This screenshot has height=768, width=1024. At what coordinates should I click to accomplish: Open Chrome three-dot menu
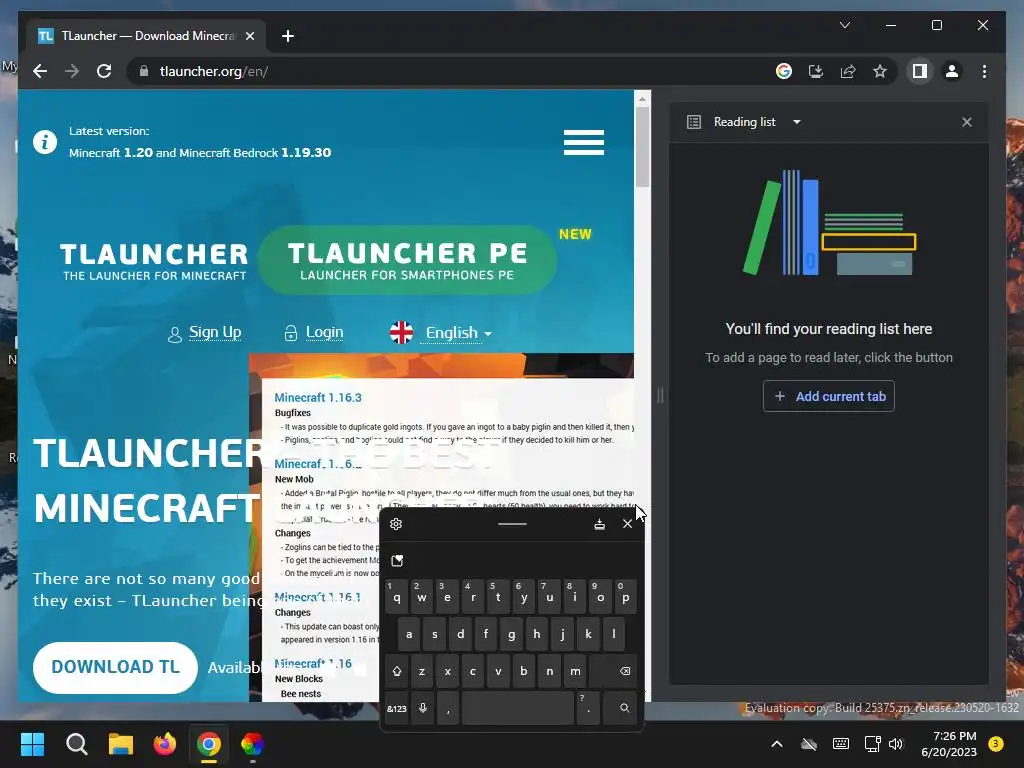click(984, 71)
